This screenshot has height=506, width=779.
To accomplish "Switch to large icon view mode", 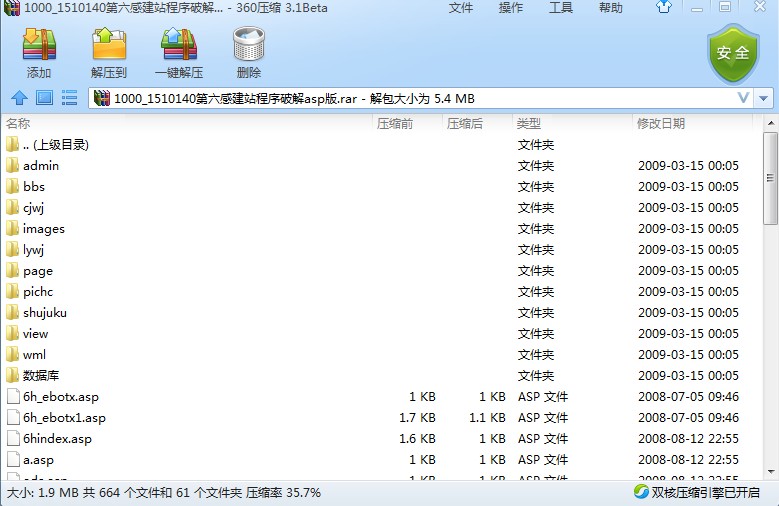I will click(x=44, y=98).
